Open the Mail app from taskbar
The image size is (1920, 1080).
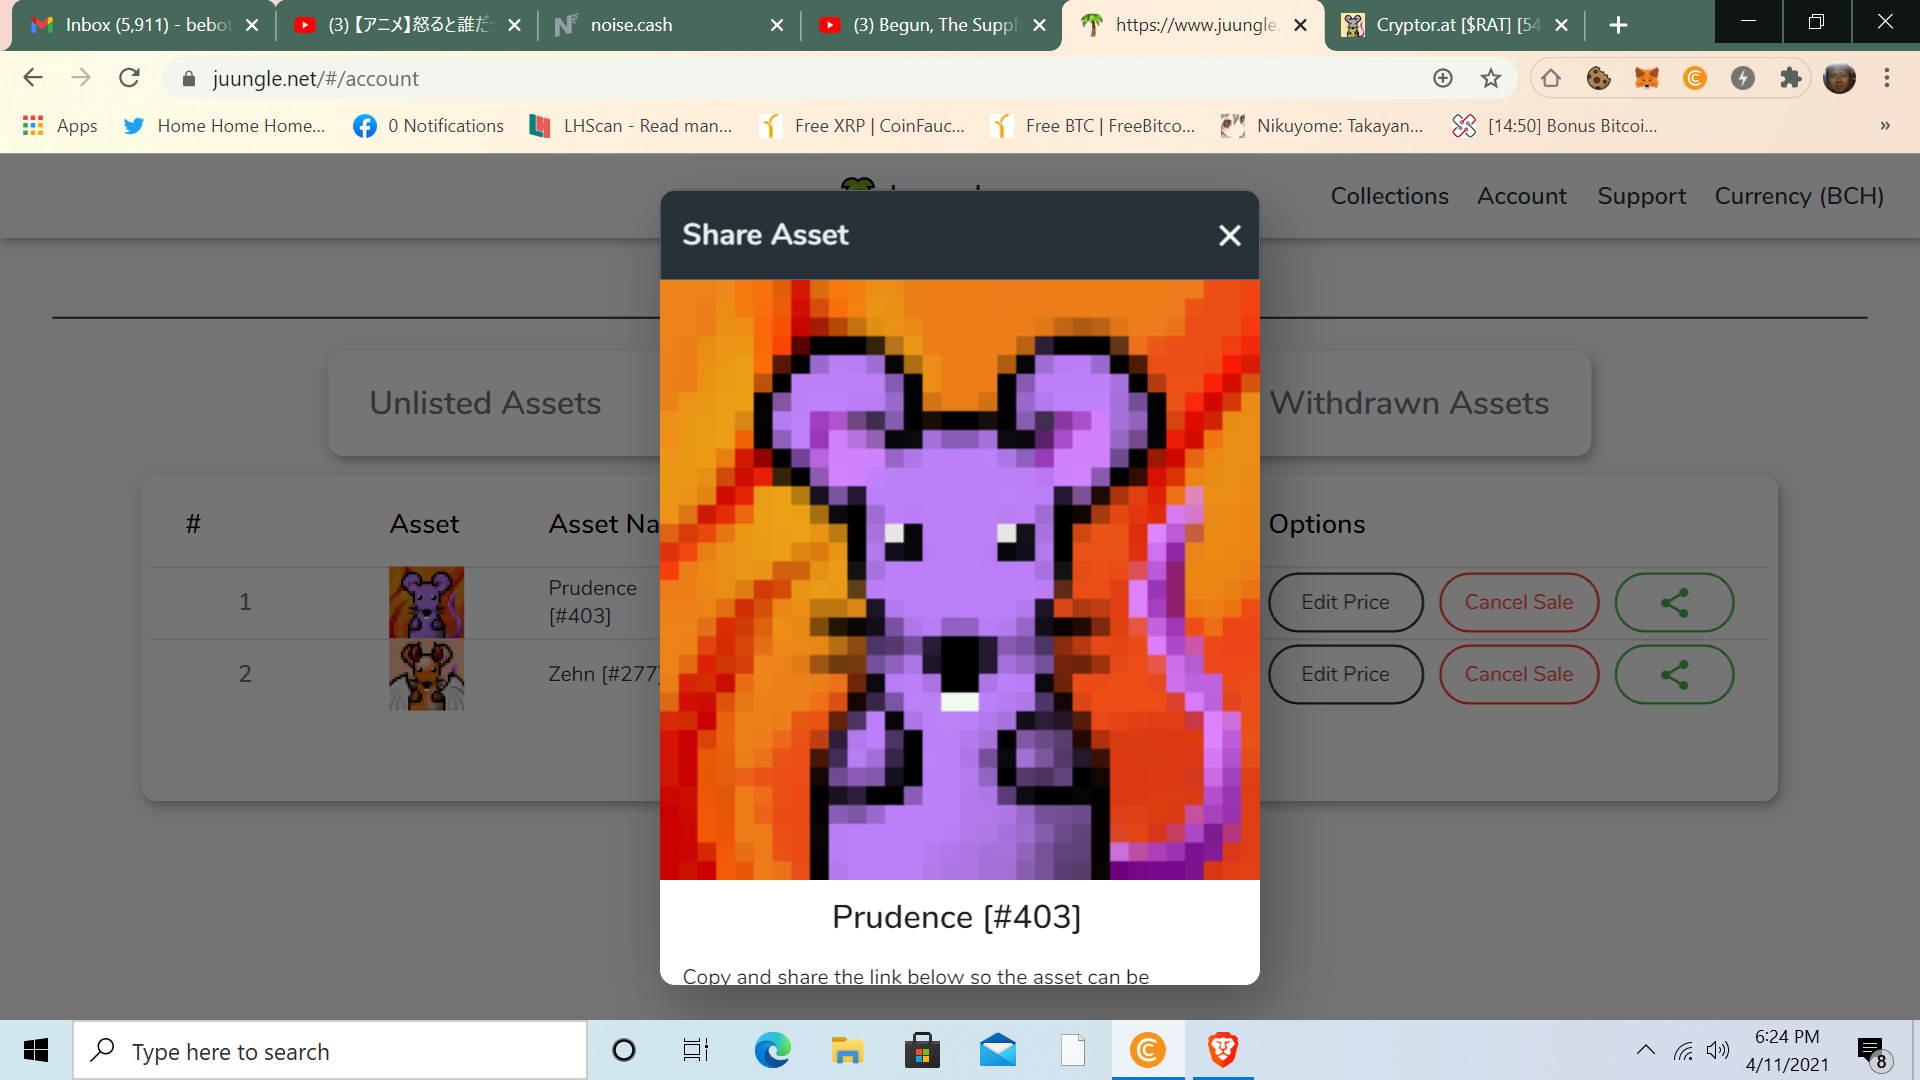coord(998,1050)
